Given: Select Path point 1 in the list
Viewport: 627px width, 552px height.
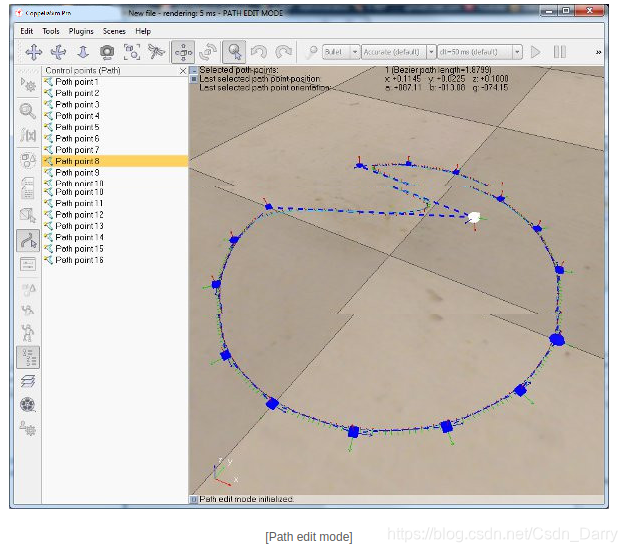Looking at the screenshot, I should (115, 82).
